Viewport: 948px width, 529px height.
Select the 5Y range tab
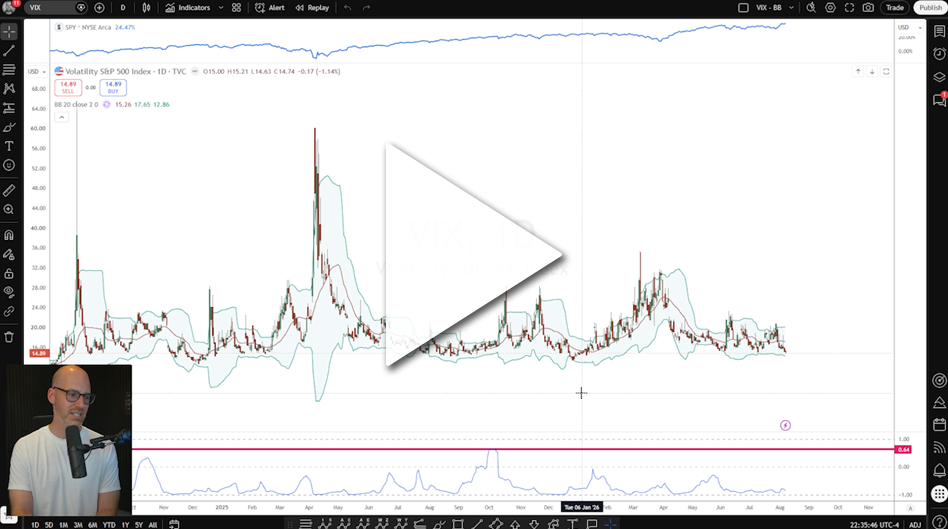coord(139,525)
